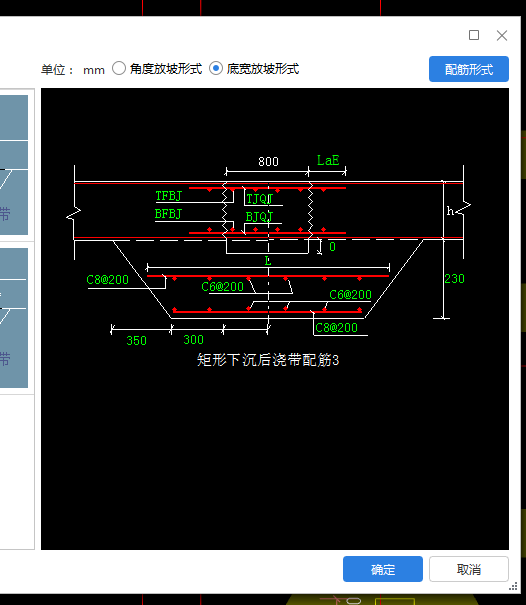Edit the LaE anchorage length label
526x605 pixels.
[328, 160]
